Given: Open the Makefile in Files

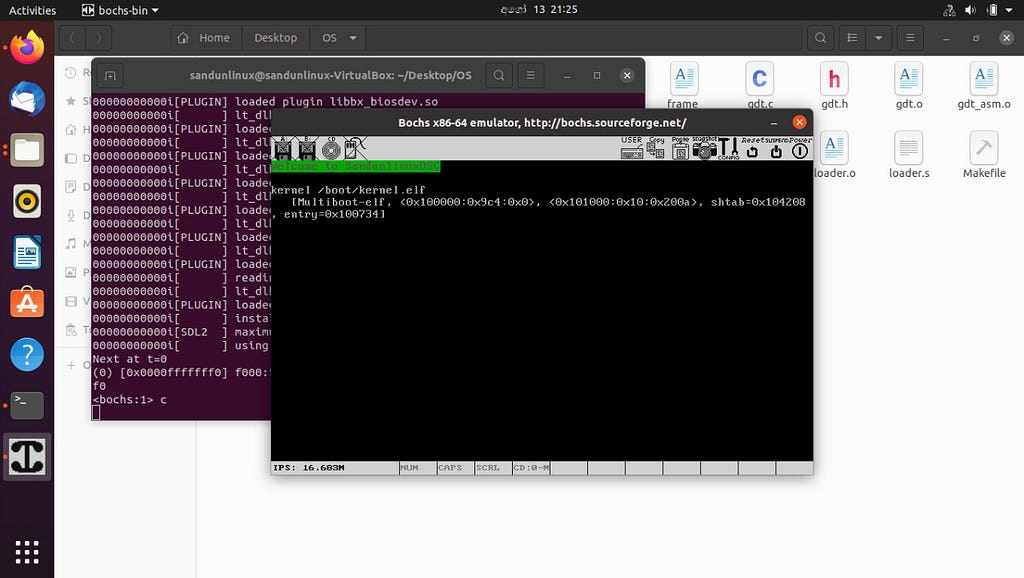Looking at the screenshot, I should 984,155.
